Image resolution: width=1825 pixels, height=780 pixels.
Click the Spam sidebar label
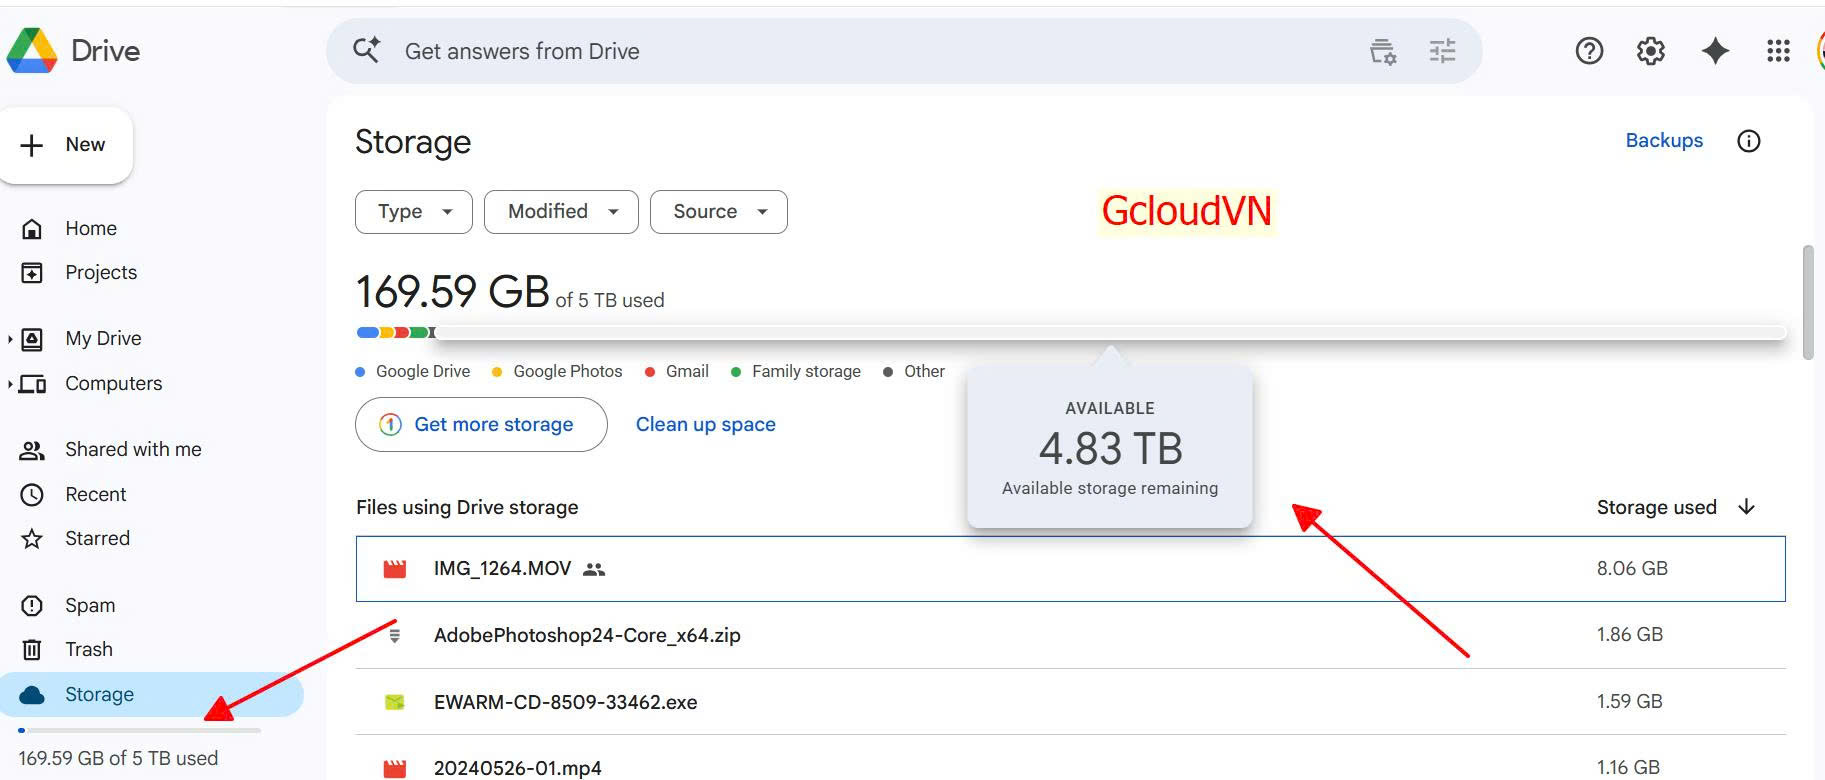(x=90, y=606)
